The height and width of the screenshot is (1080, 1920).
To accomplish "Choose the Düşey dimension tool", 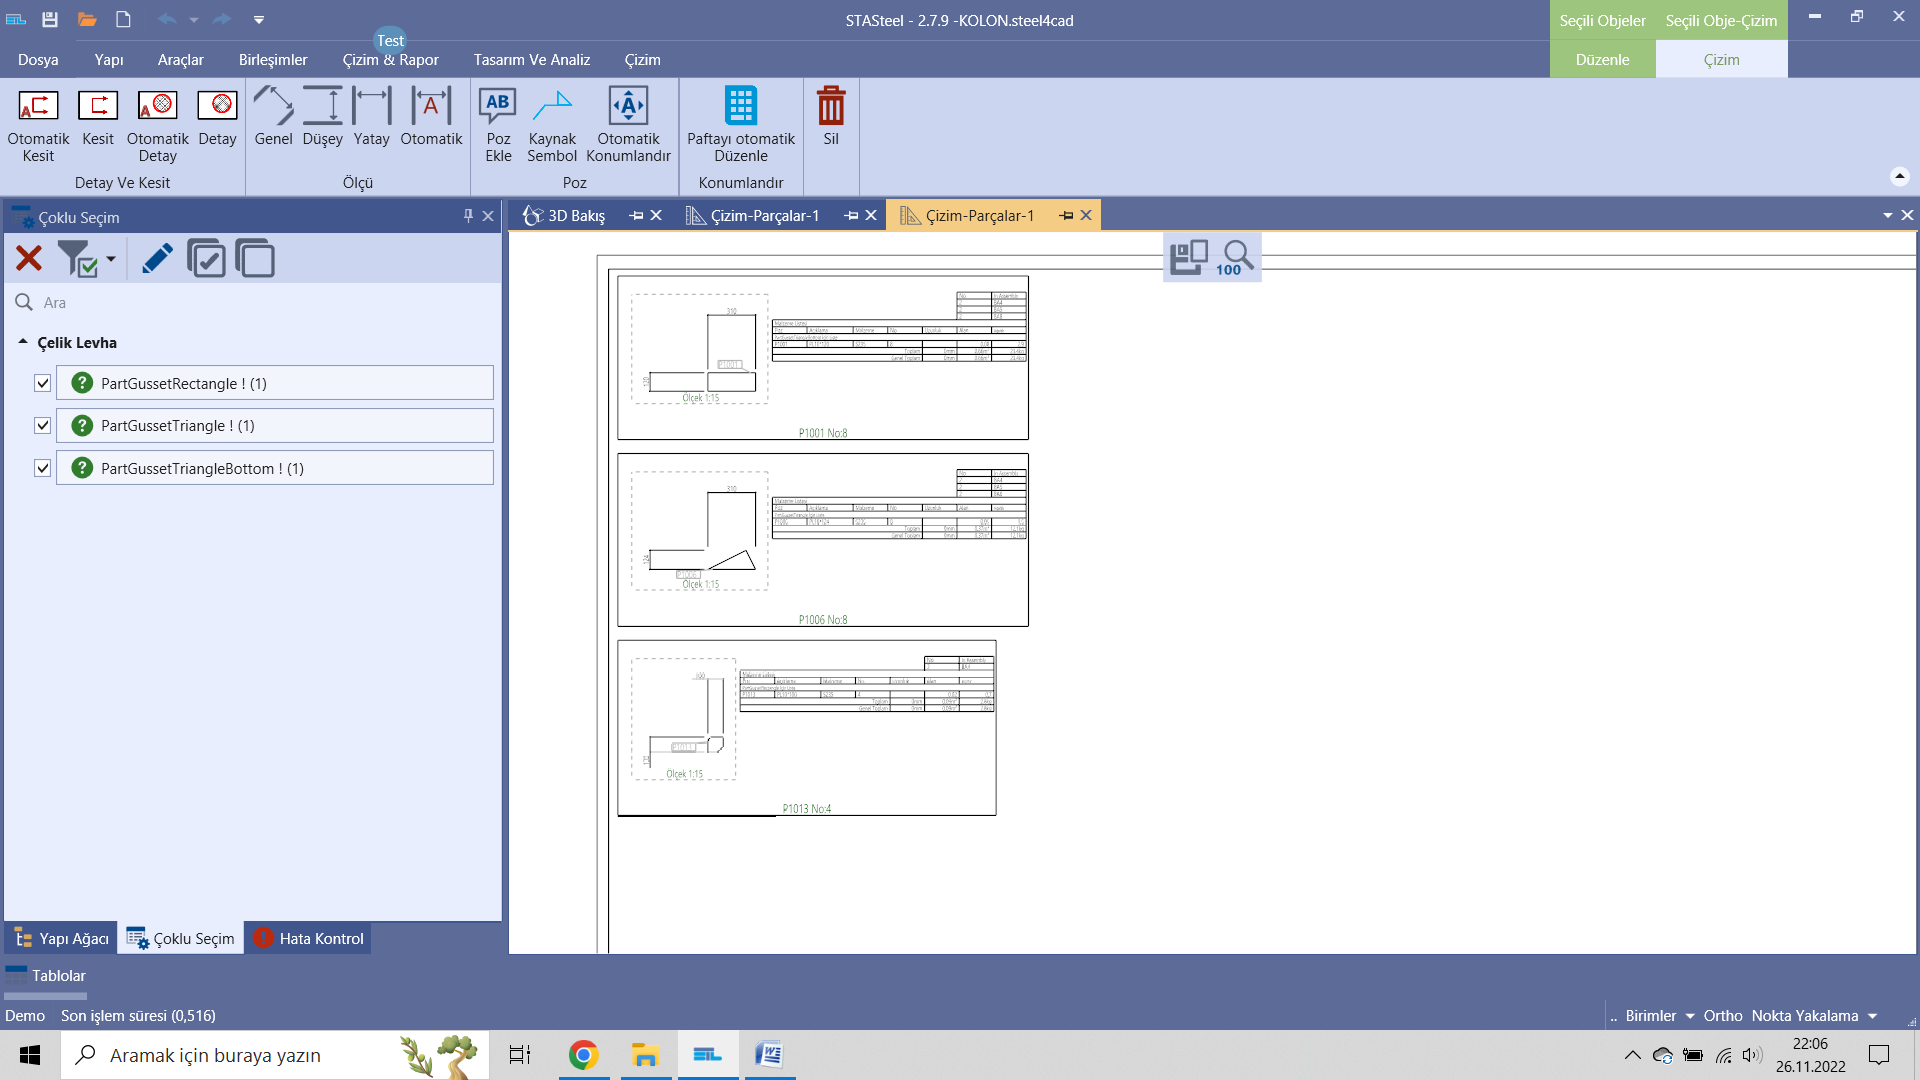I will coord(322,106).
